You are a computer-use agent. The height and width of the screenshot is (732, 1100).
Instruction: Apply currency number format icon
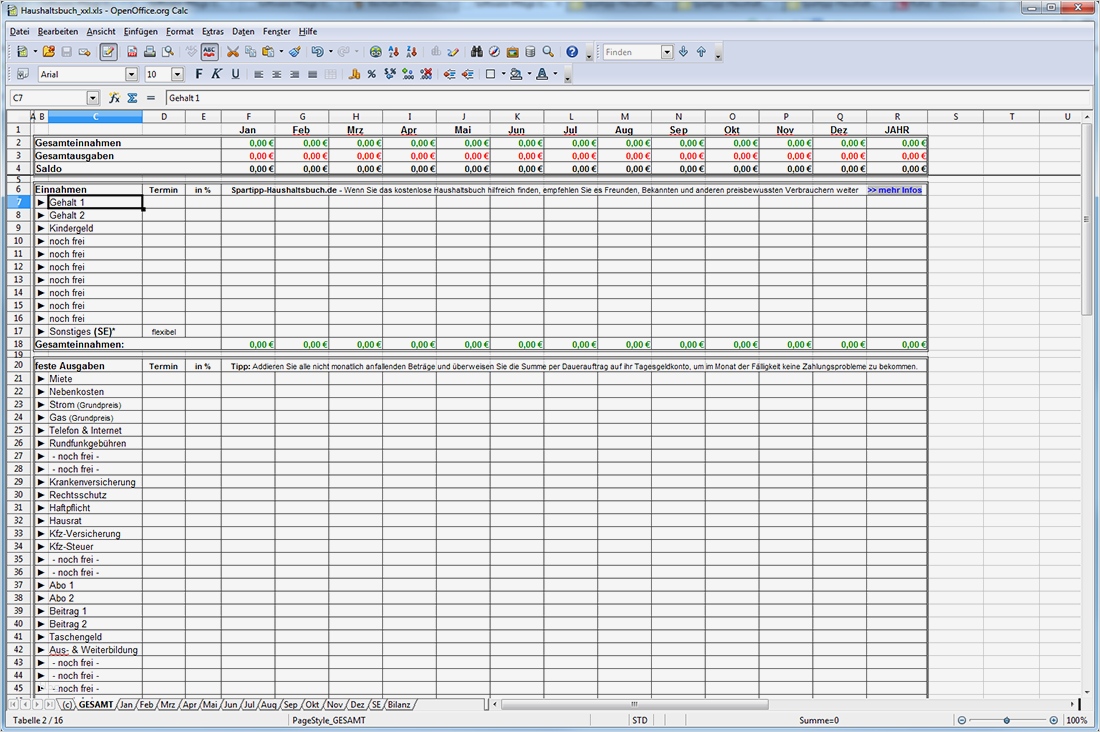pyautogui.click(x=354, y=74)
